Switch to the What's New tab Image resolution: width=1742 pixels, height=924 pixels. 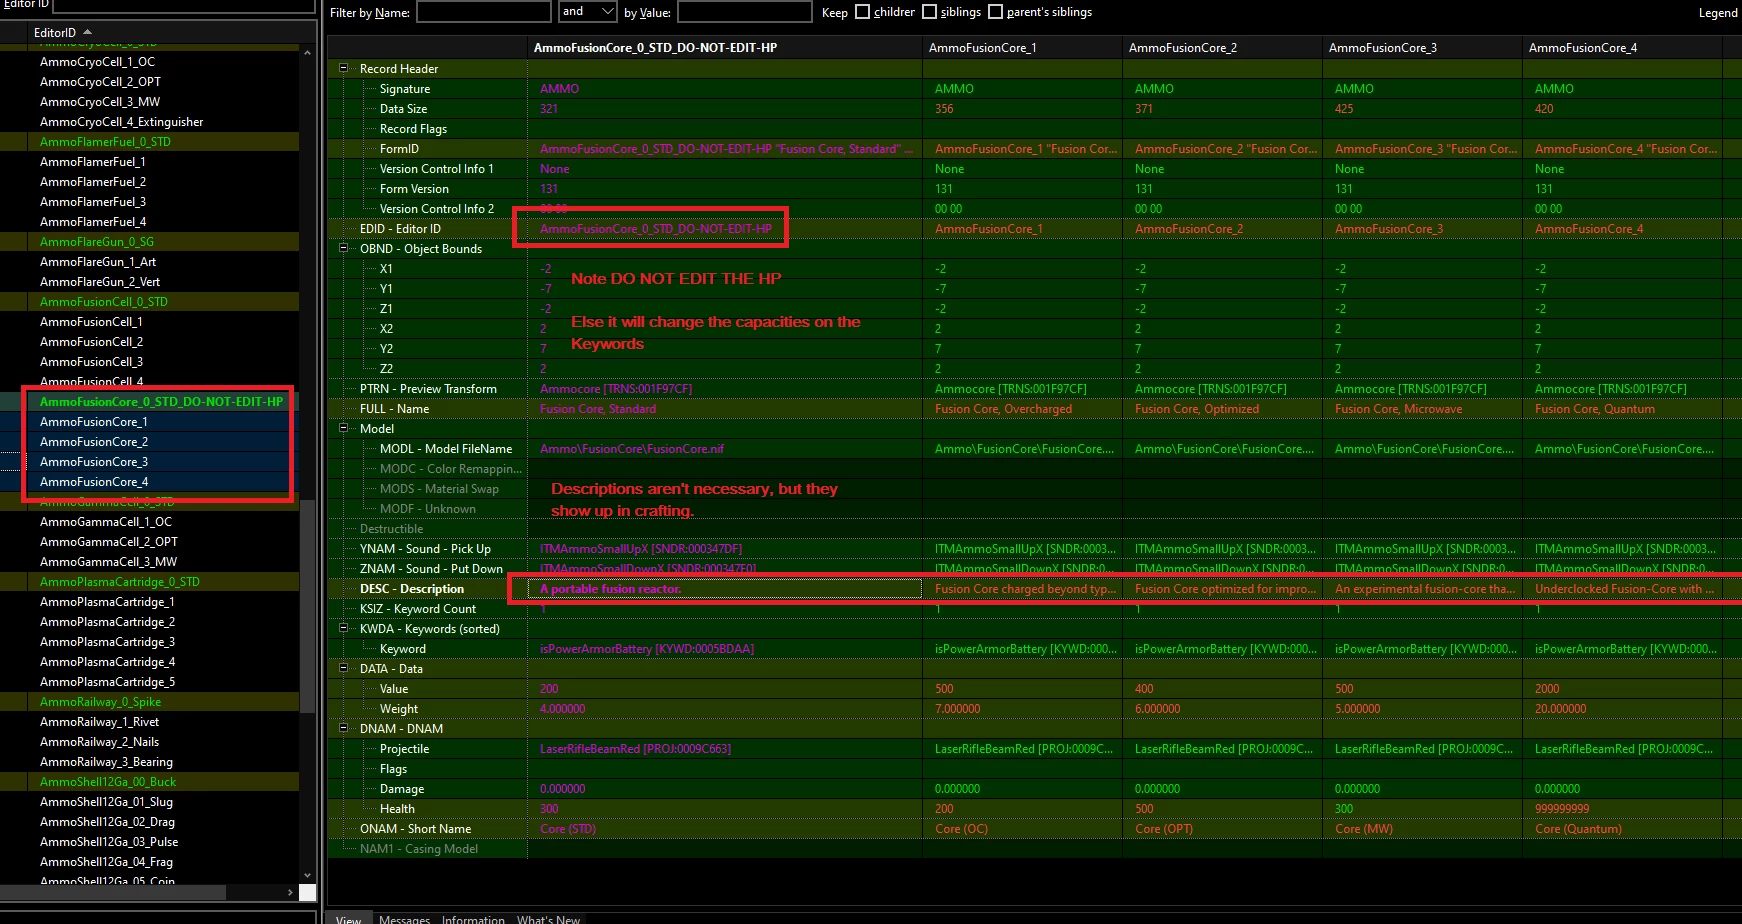(x=548, y=919)
